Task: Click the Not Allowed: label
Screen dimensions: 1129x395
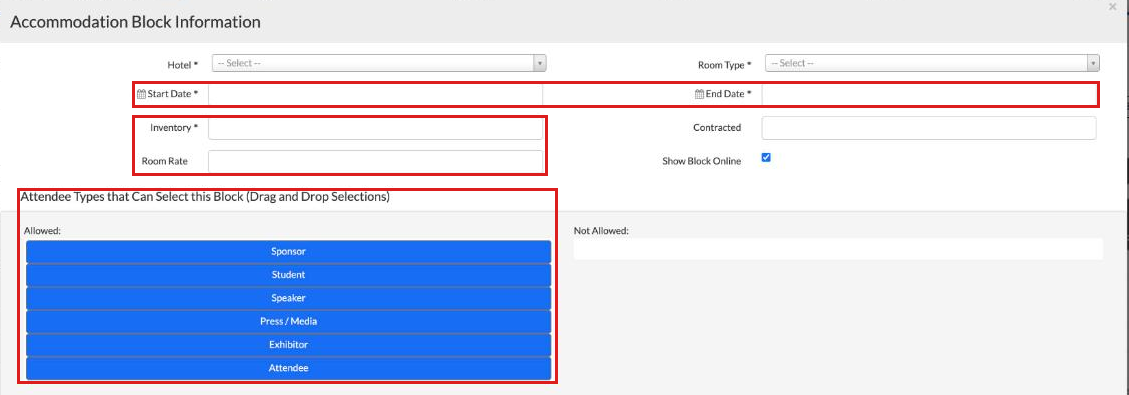Action: (x=601, y=231)
